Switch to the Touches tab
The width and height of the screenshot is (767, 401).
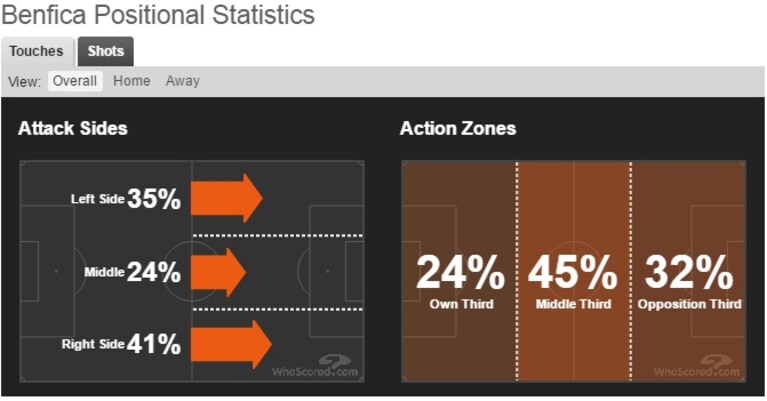[x=37, y=51]
